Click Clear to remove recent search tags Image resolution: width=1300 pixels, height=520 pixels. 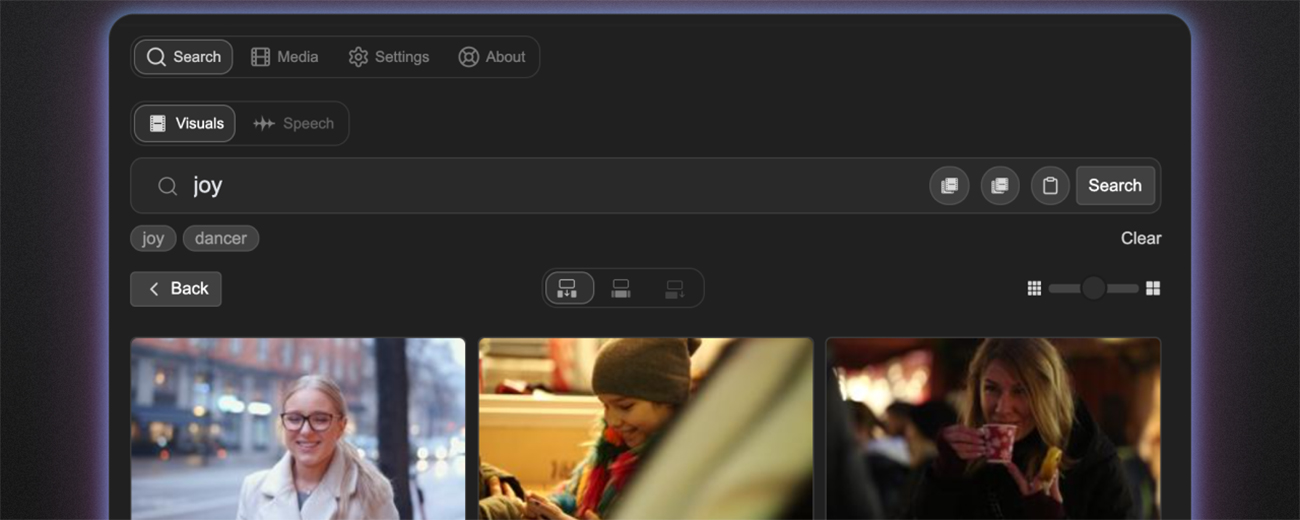point(1140,238)
